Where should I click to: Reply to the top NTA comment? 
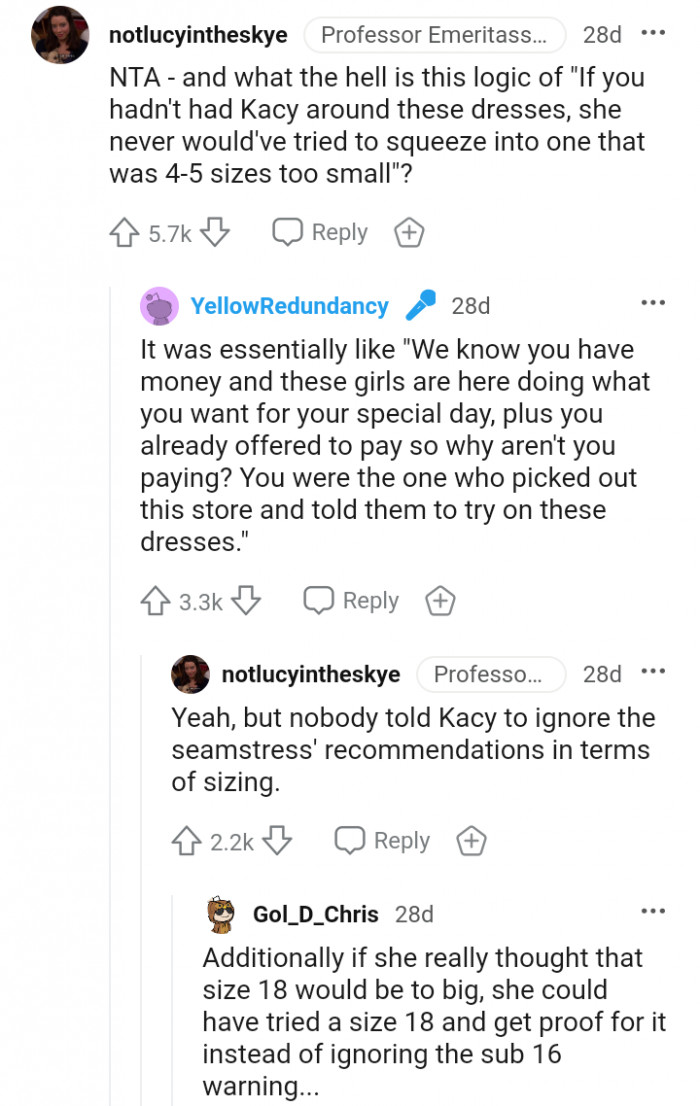pyautogui.click(x=318, y=232)
